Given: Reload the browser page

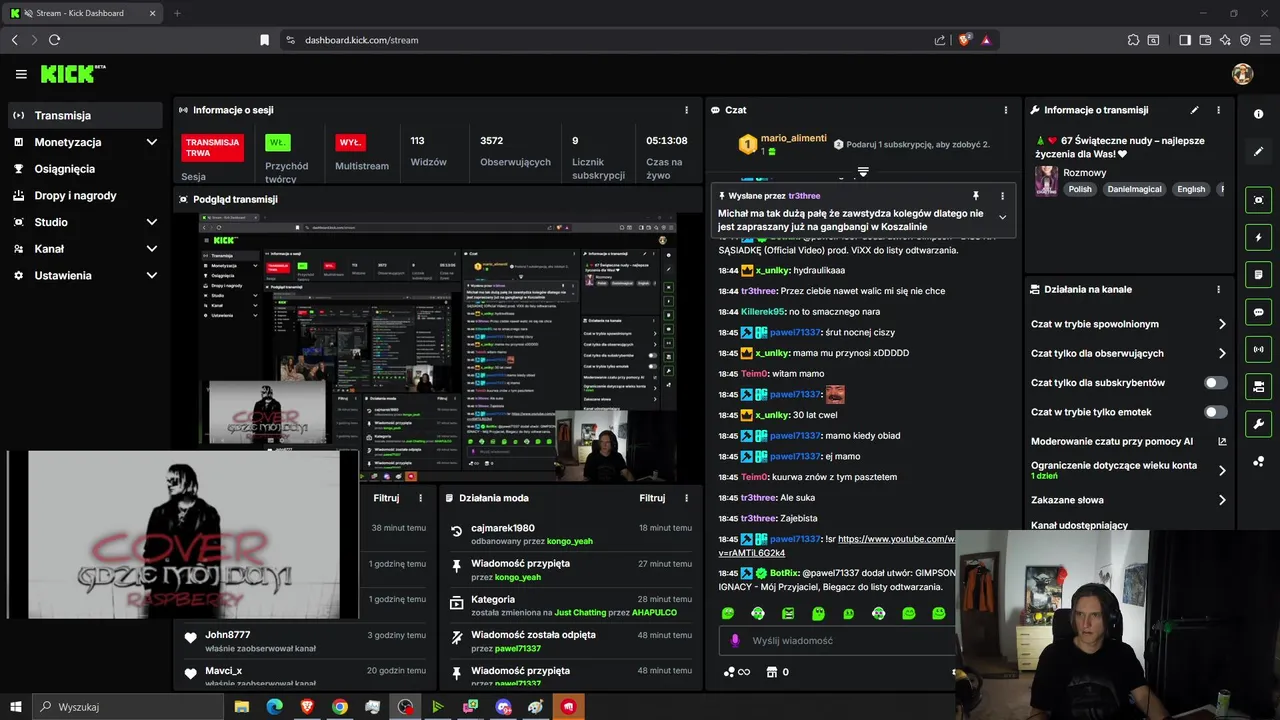Looking at the screenshot, I should pyautogui.click(x=54, y=40).
